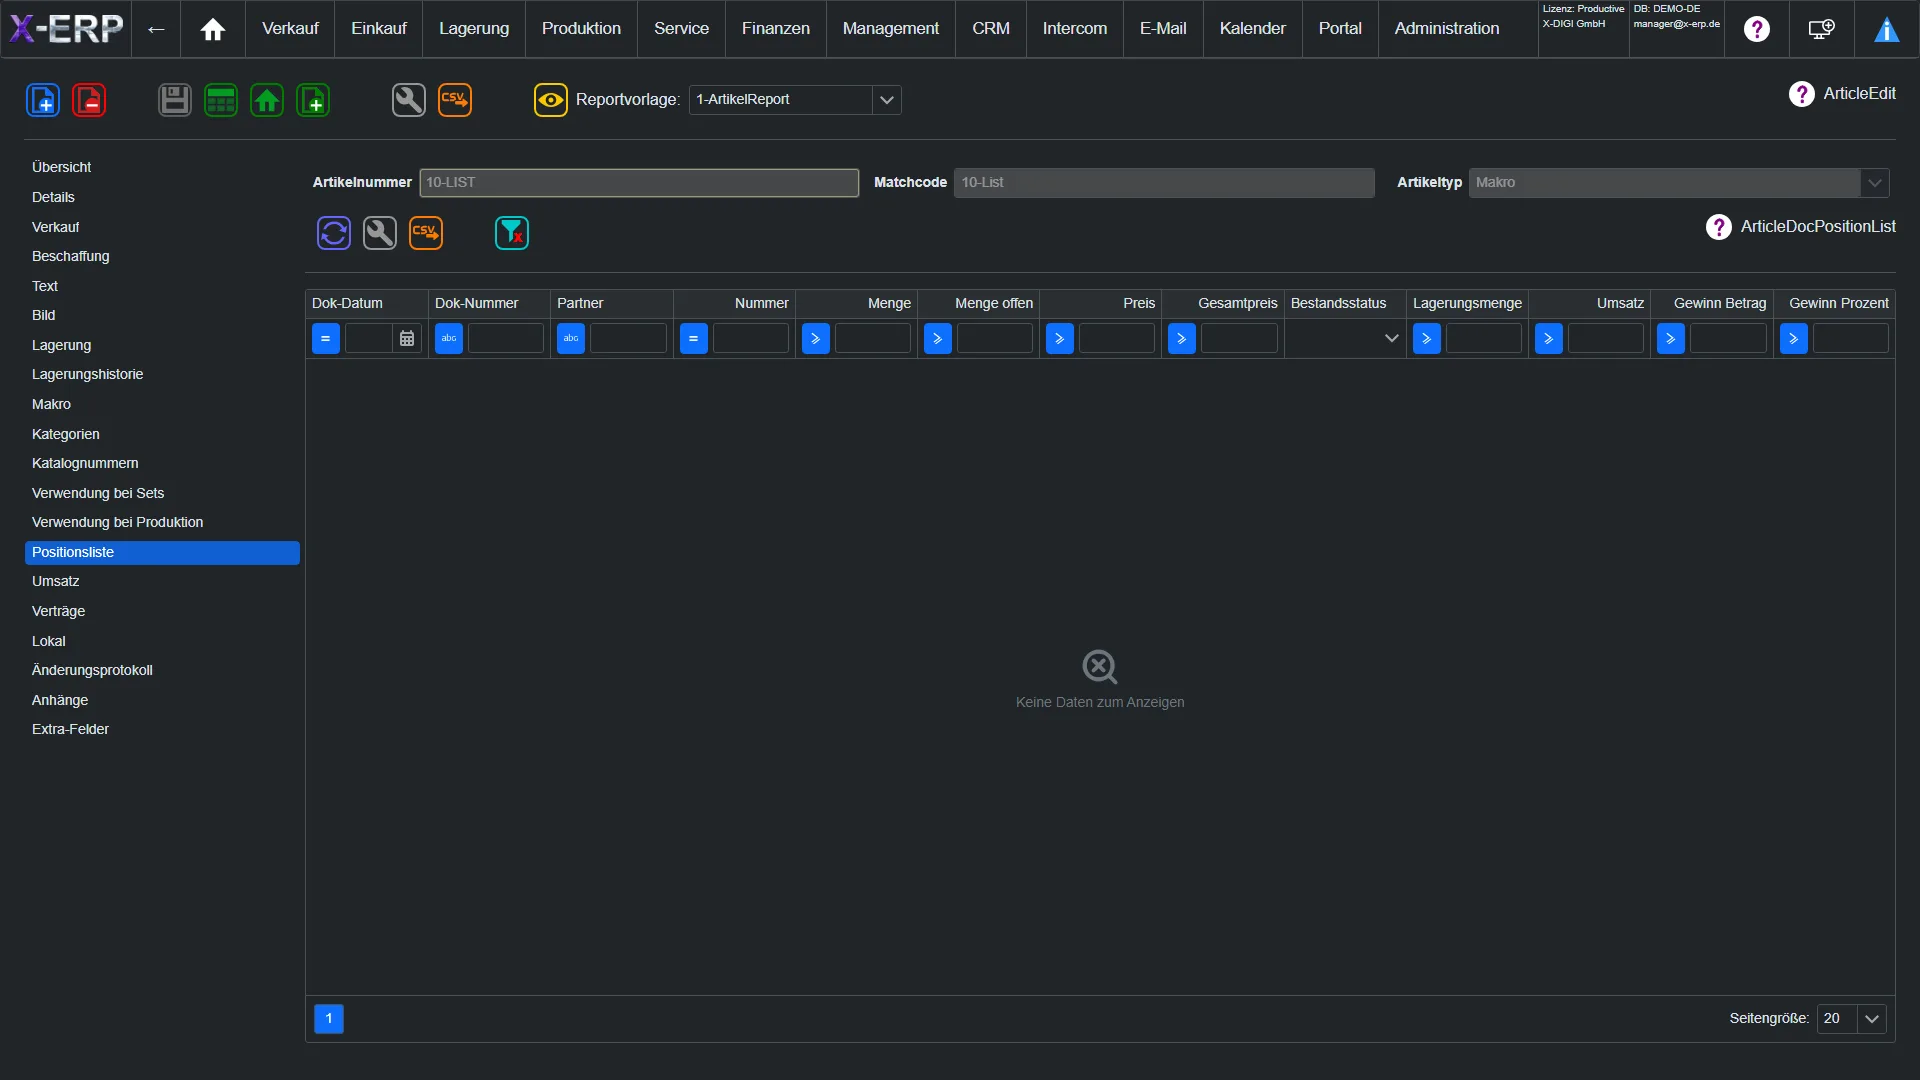Refresh the position list grid

coord(334,233)
